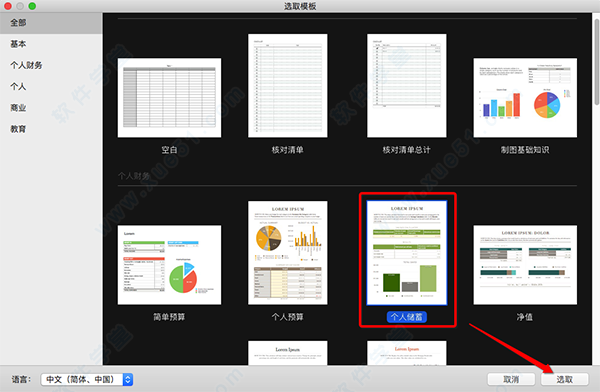Select the 净值 net worth template

[x=525, y=265]
